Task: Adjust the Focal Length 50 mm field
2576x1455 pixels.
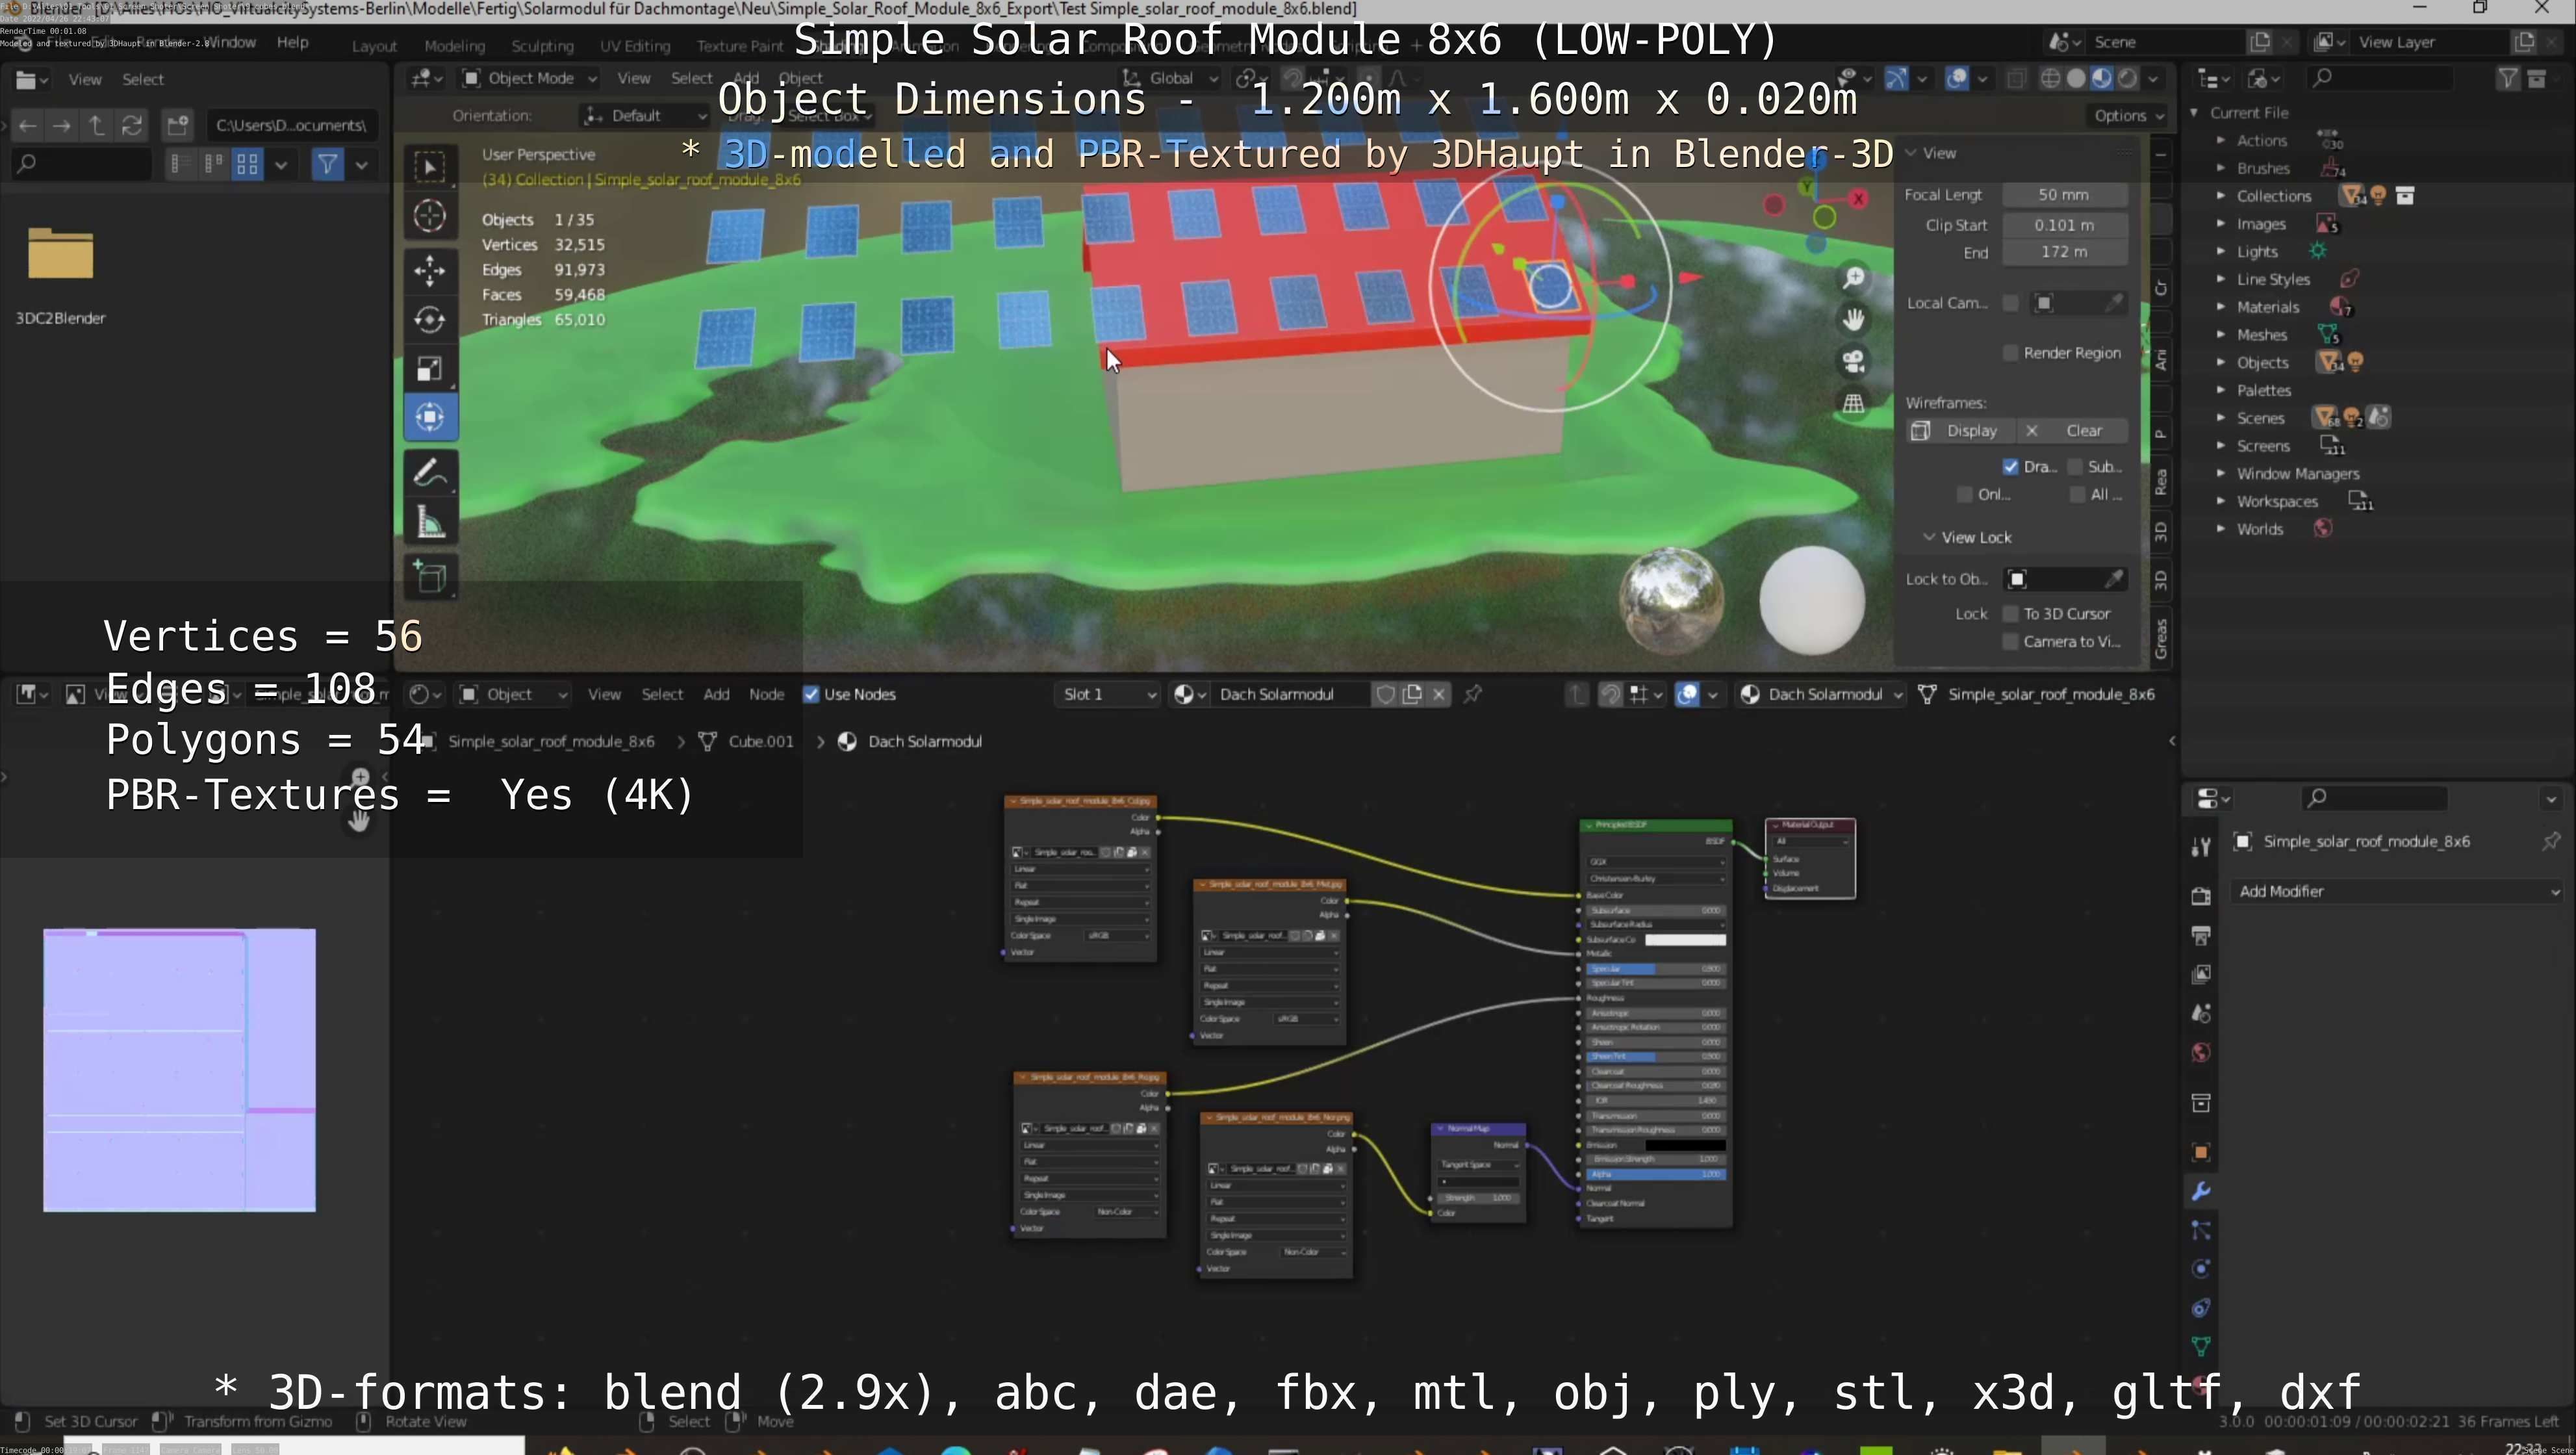Action: pyautogui.click(x=2063, y=195)
